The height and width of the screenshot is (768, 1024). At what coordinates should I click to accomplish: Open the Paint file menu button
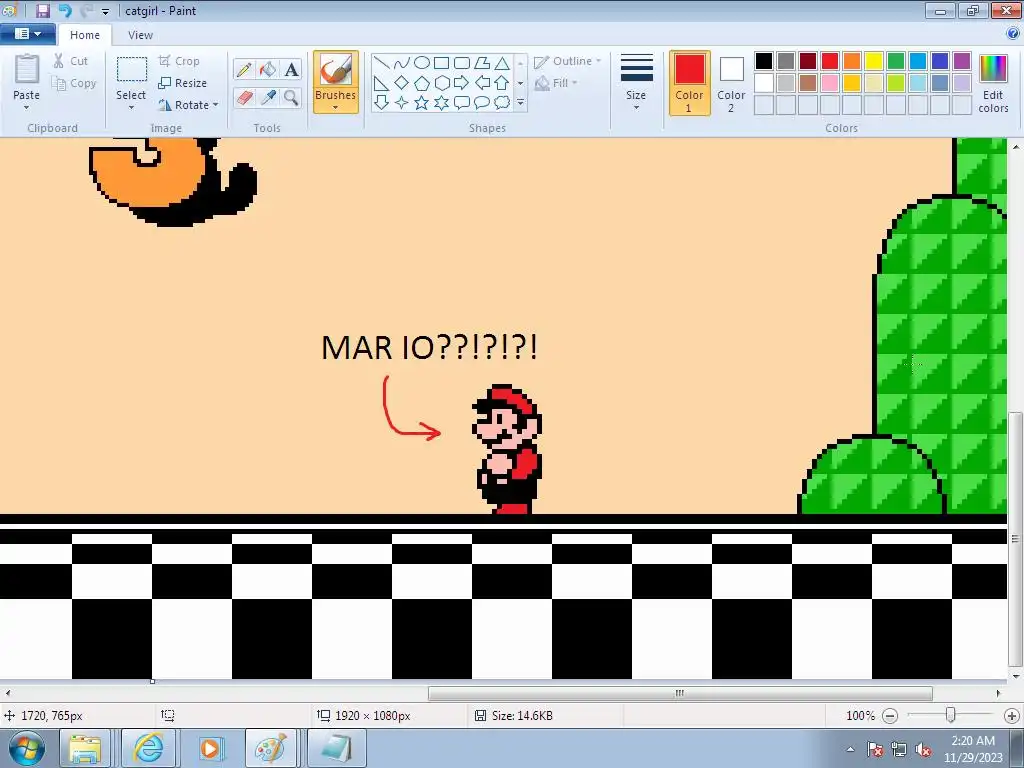point(27,34)
